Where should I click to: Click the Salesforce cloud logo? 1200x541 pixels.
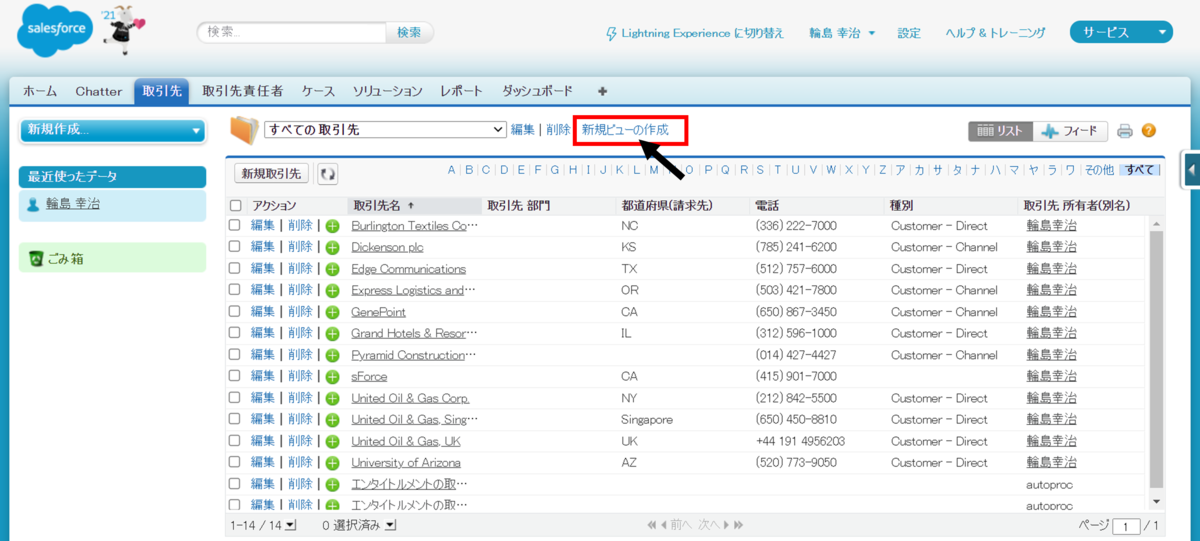pos(55,32)
